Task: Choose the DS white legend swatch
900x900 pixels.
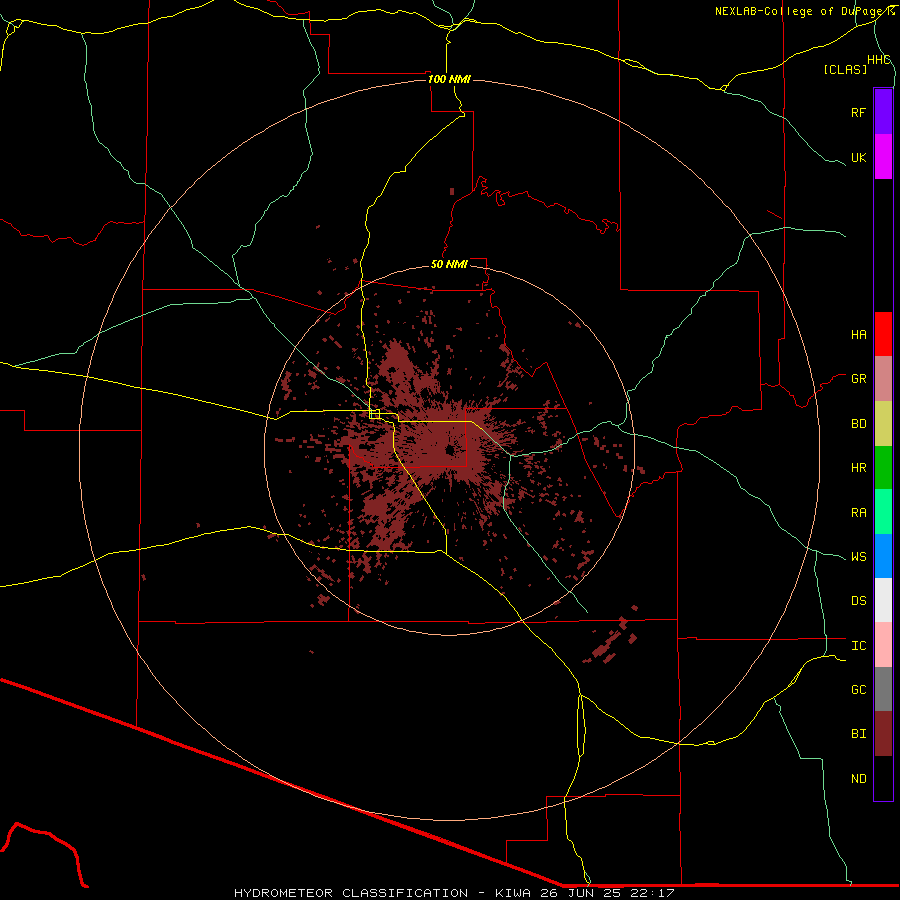Action: tap(883, 600)
